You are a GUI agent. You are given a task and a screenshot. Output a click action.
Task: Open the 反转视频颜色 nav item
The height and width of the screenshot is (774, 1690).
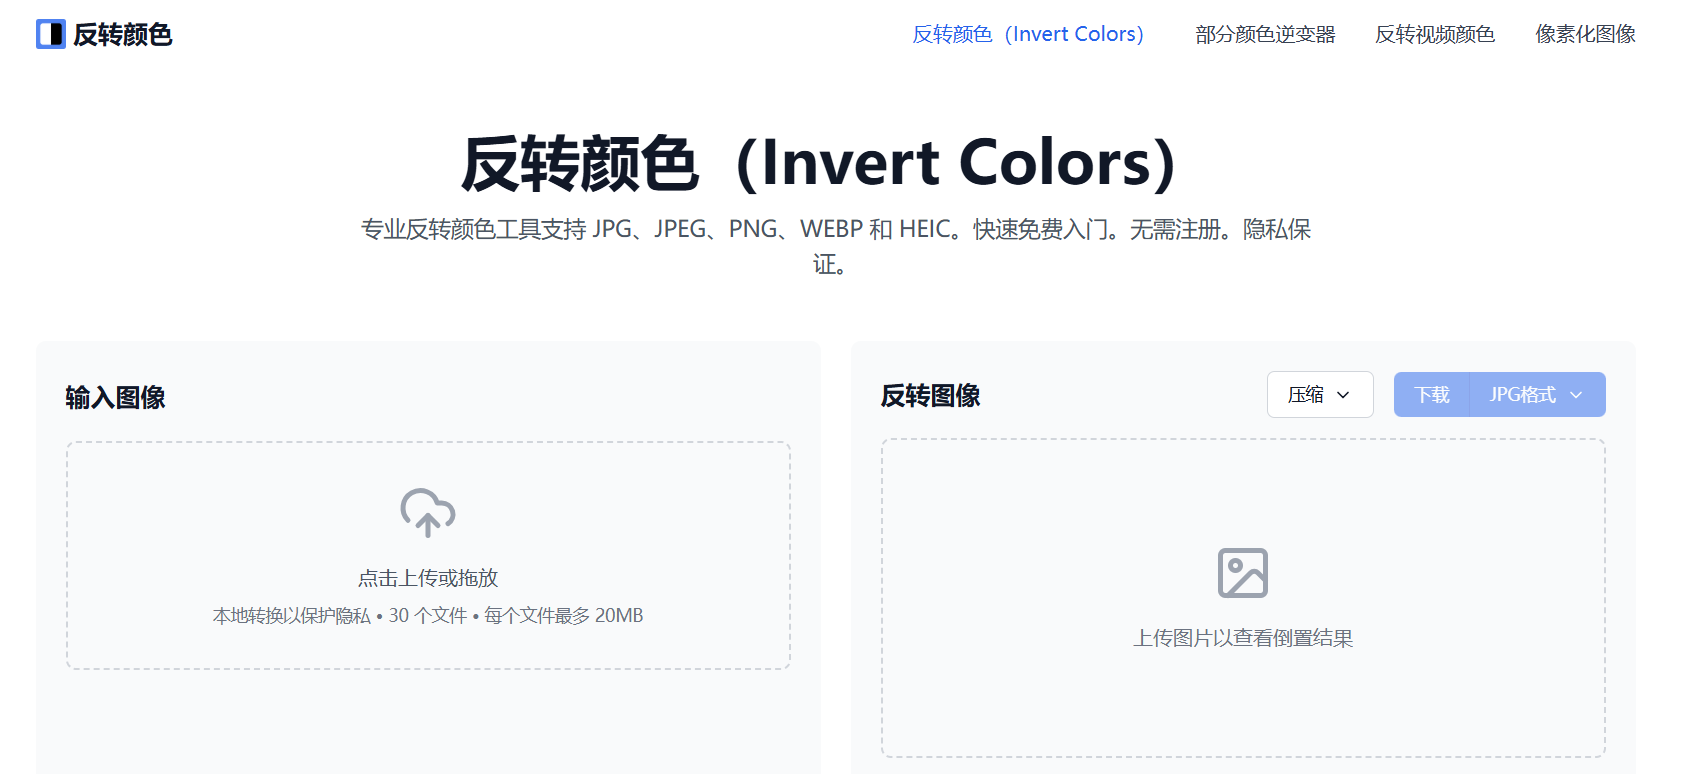(x=1435, y=34)
